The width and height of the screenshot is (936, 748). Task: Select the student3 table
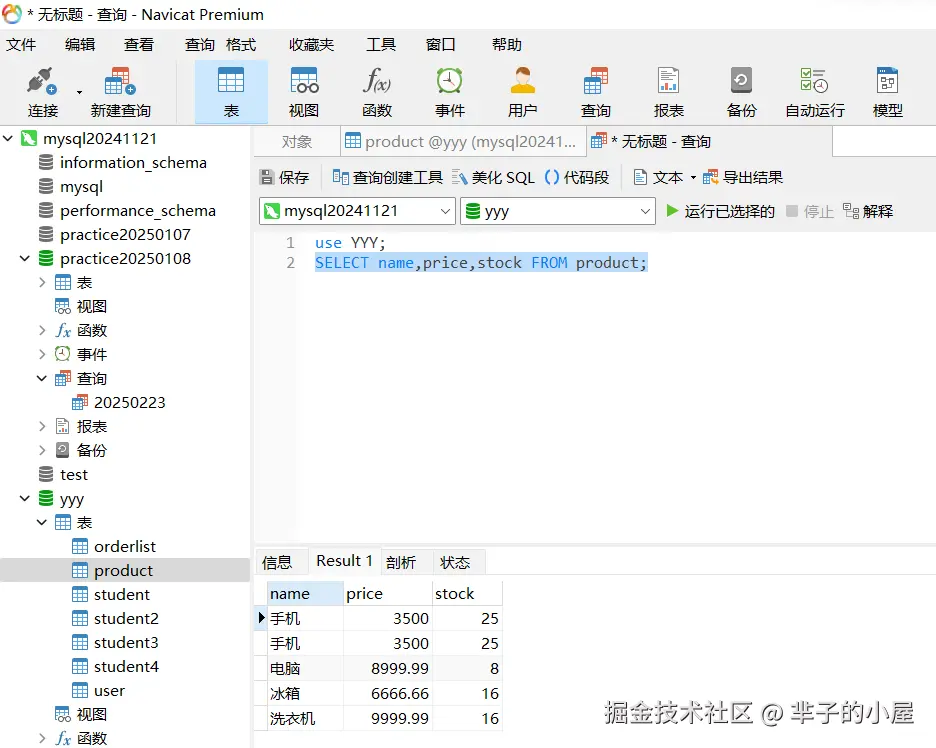[126, 642]
